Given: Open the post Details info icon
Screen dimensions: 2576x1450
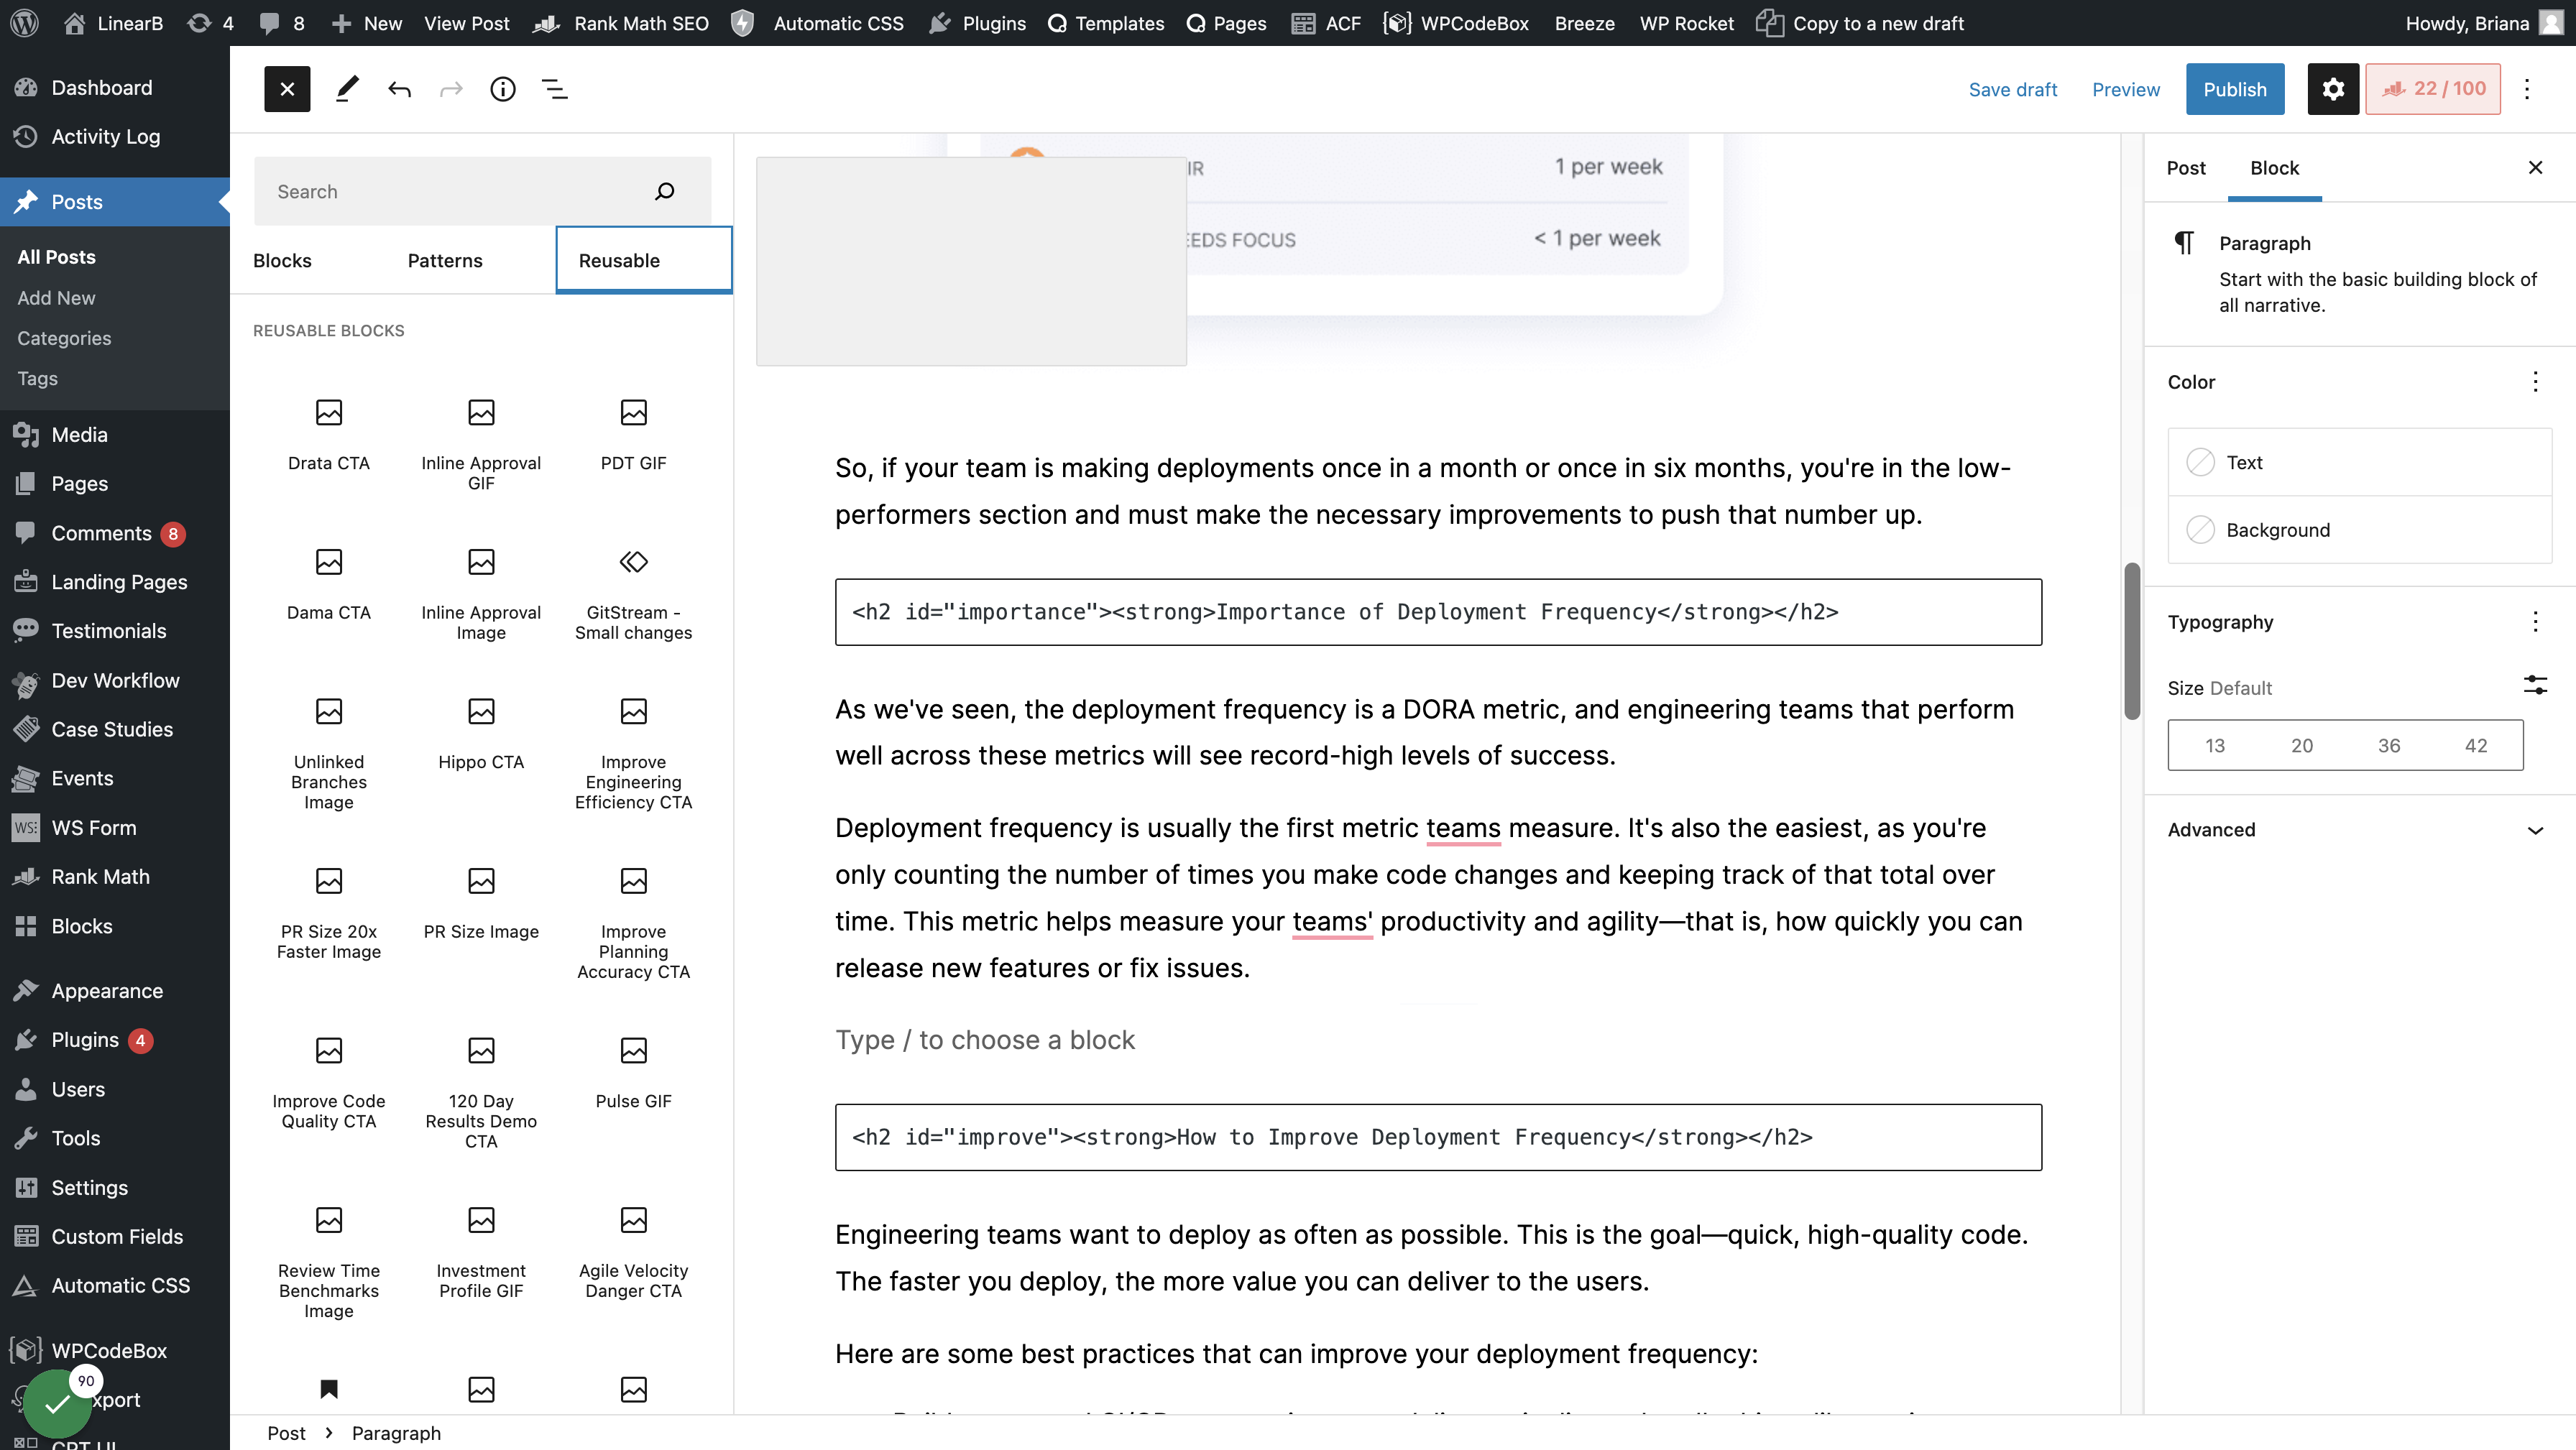Looking at the screenshot, I should click(x=503, y=89).
